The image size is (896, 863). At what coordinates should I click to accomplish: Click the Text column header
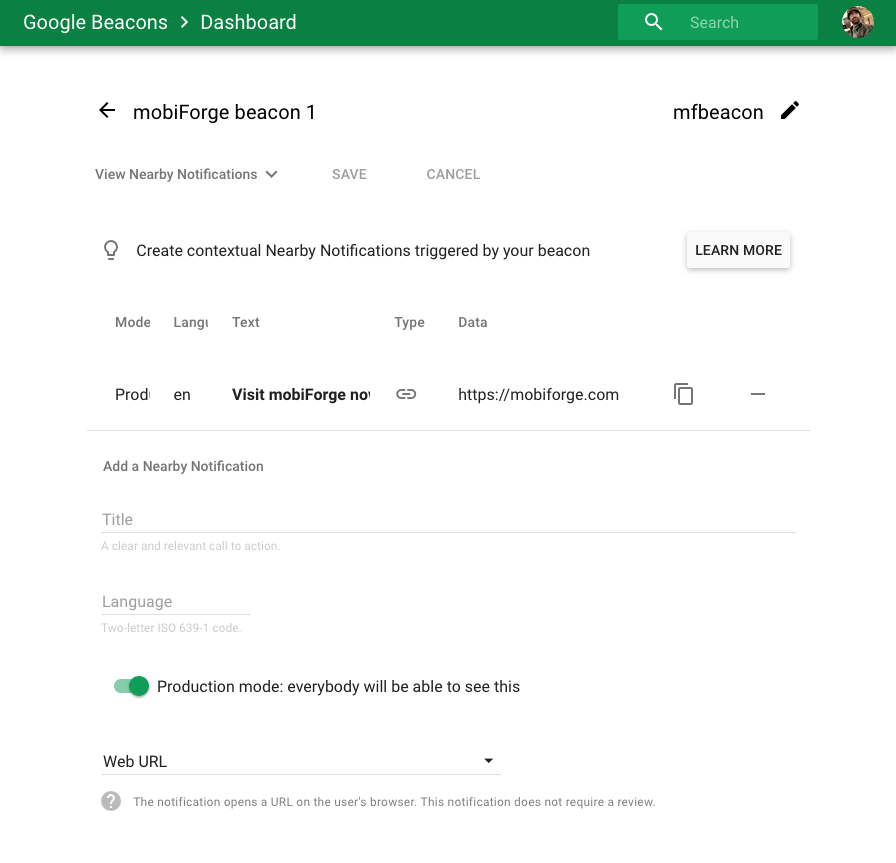click(x=246, y=322)
